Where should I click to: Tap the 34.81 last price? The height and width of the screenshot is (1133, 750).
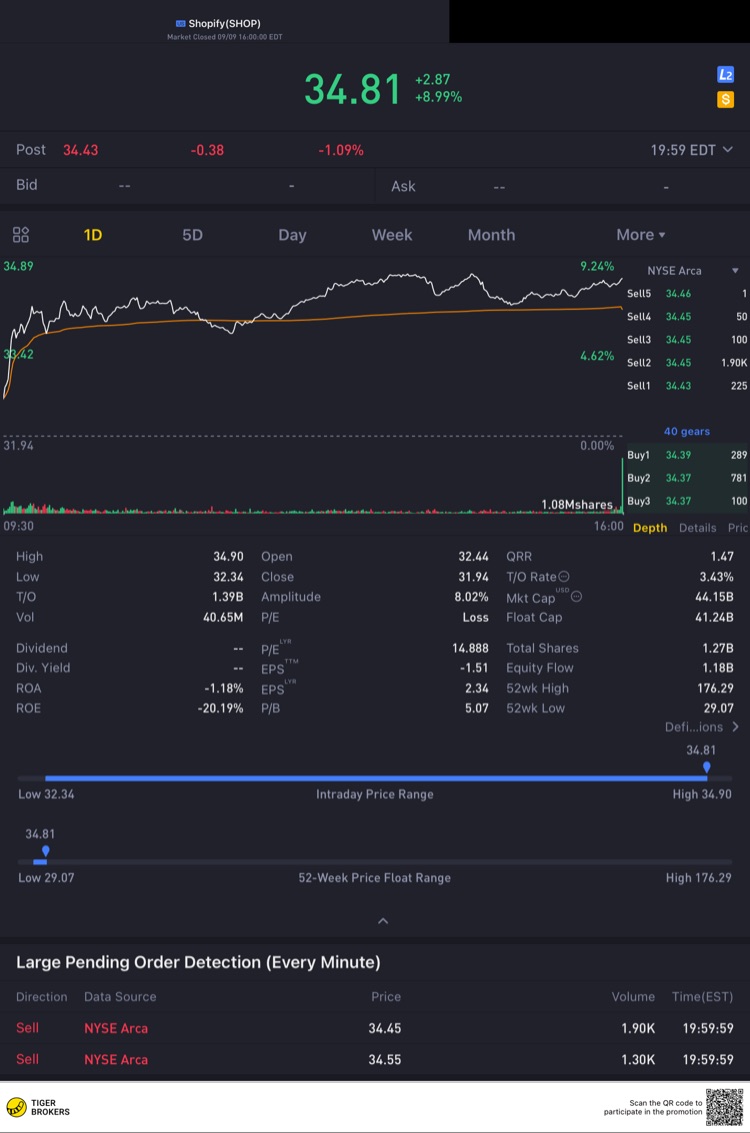tap(352, 90)
